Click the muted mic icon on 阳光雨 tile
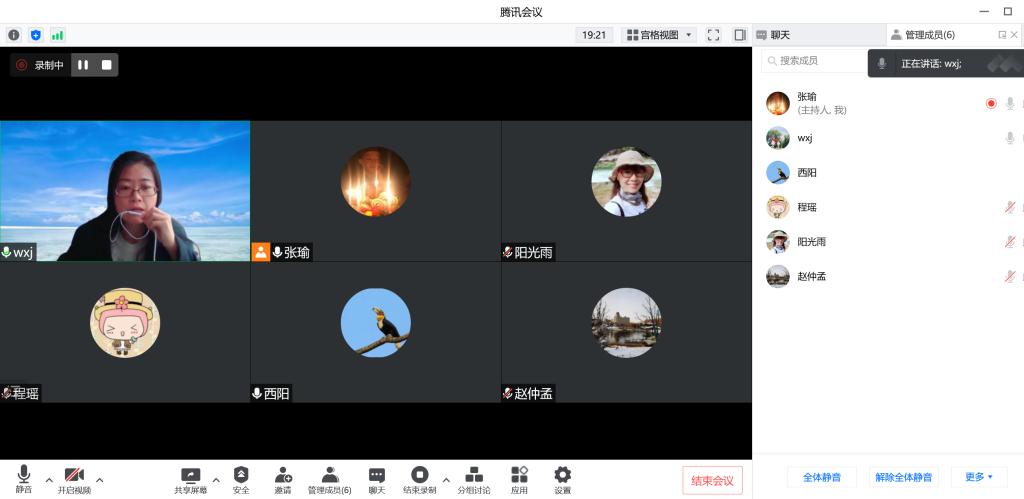 click(507, 252)
